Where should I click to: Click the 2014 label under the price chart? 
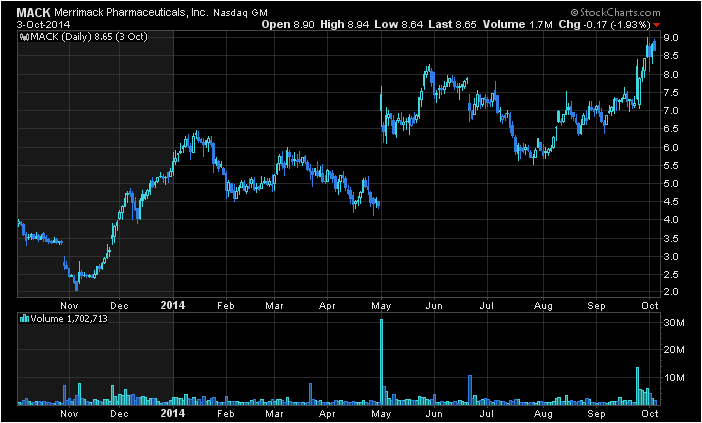(x=173, y=306)
